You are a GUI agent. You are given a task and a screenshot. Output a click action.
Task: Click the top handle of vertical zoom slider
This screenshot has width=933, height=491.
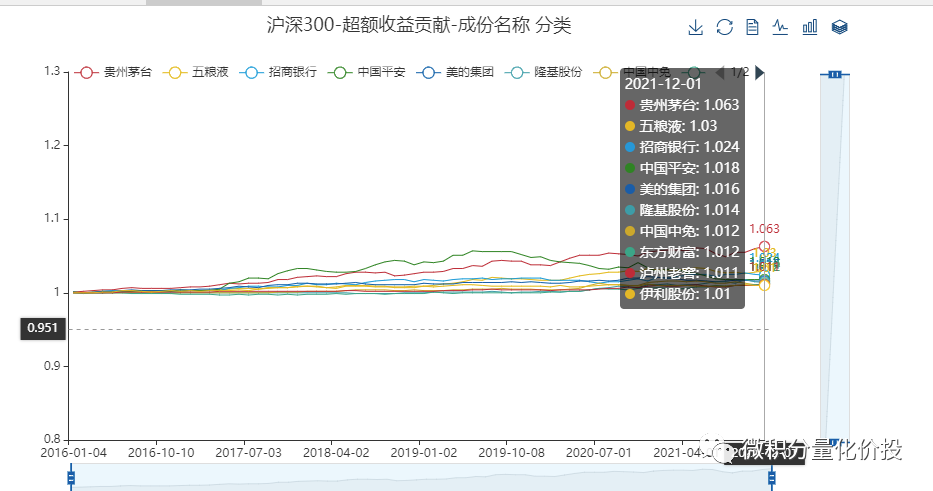point(834,74)
